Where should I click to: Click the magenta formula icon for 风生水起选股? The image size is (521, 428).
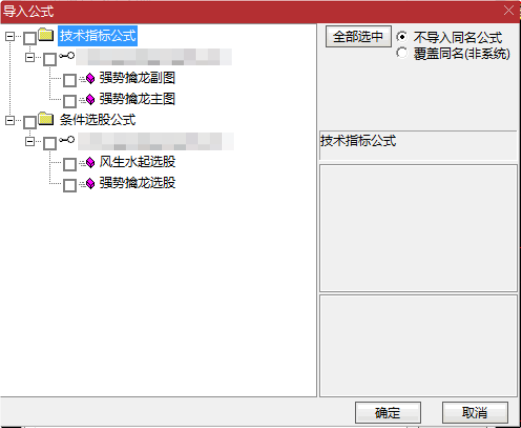point(90,162)
